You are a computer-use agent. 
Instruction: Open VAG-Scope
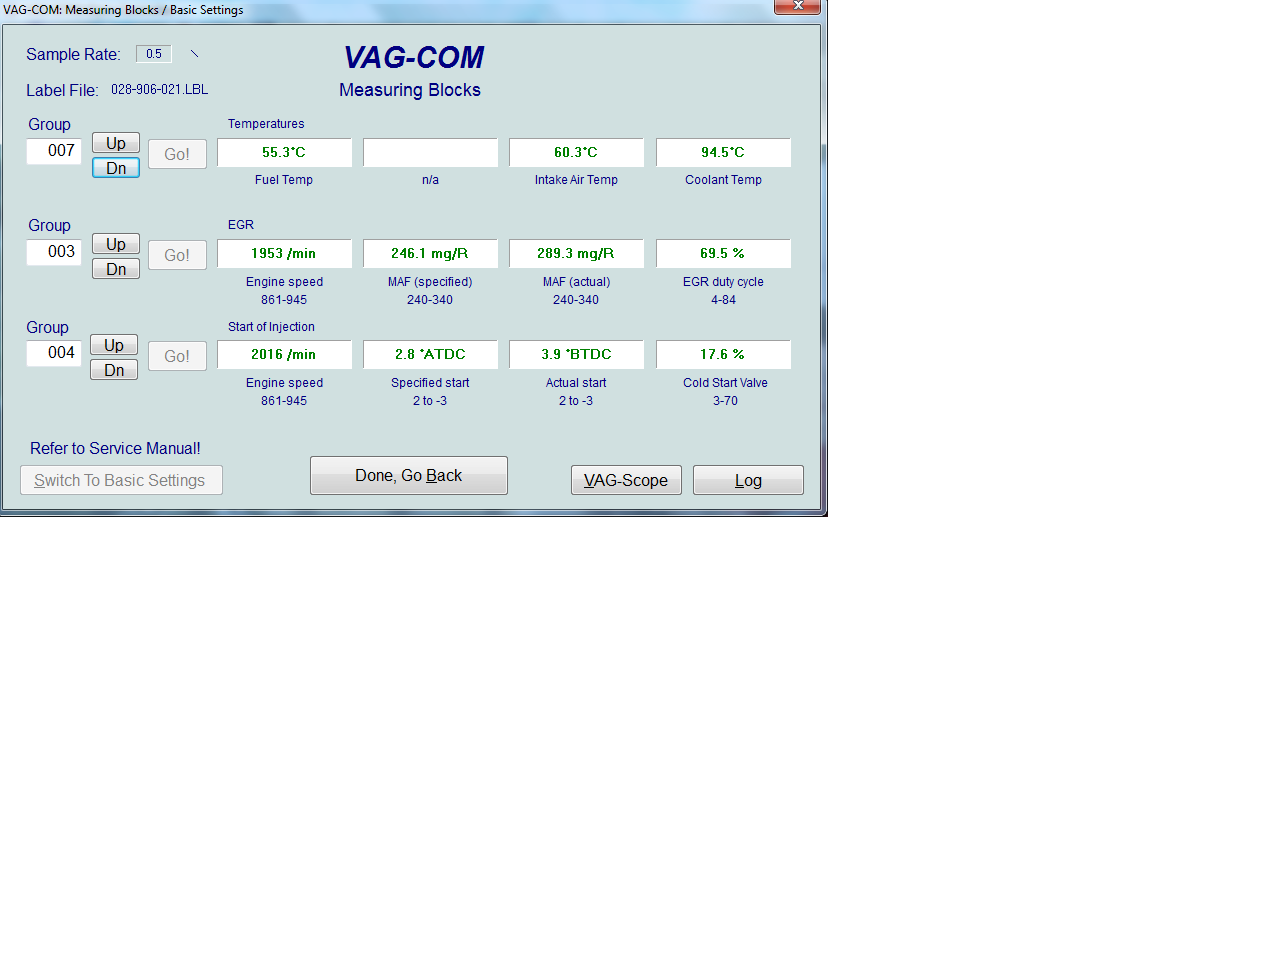626,480
